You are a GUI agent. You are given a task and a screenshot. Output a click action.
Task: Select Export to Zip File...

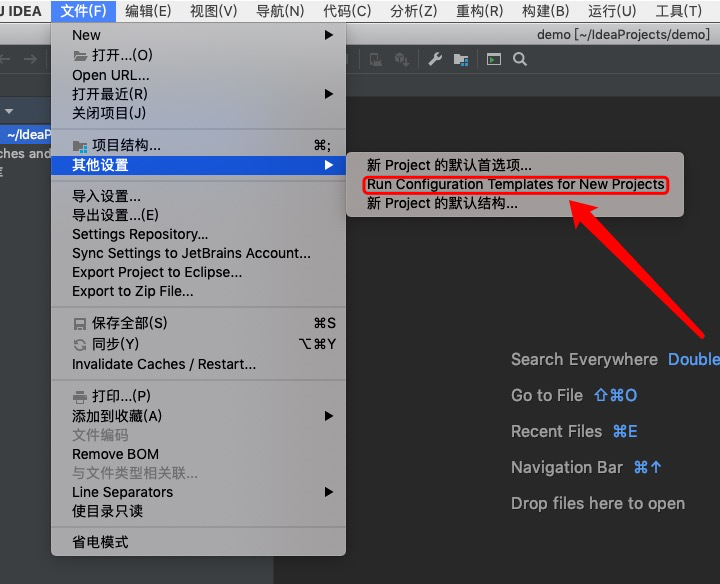pos(198,291)
